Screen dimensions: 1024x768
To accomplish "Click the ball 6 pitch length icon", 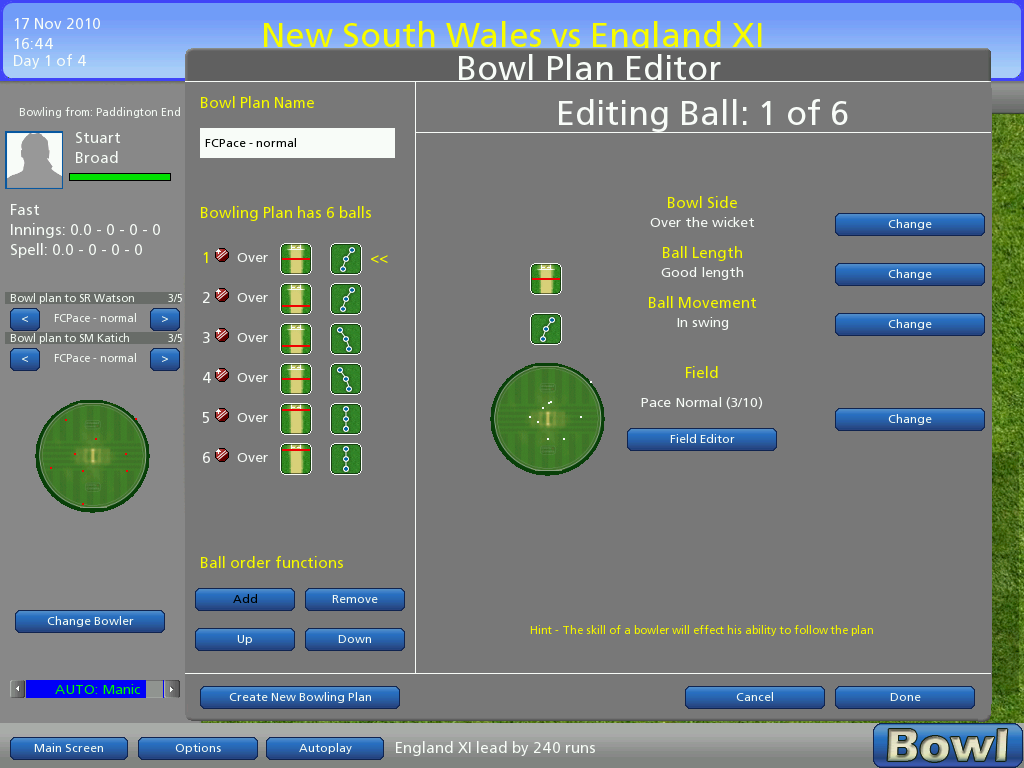I will click(x=296, y=458).
